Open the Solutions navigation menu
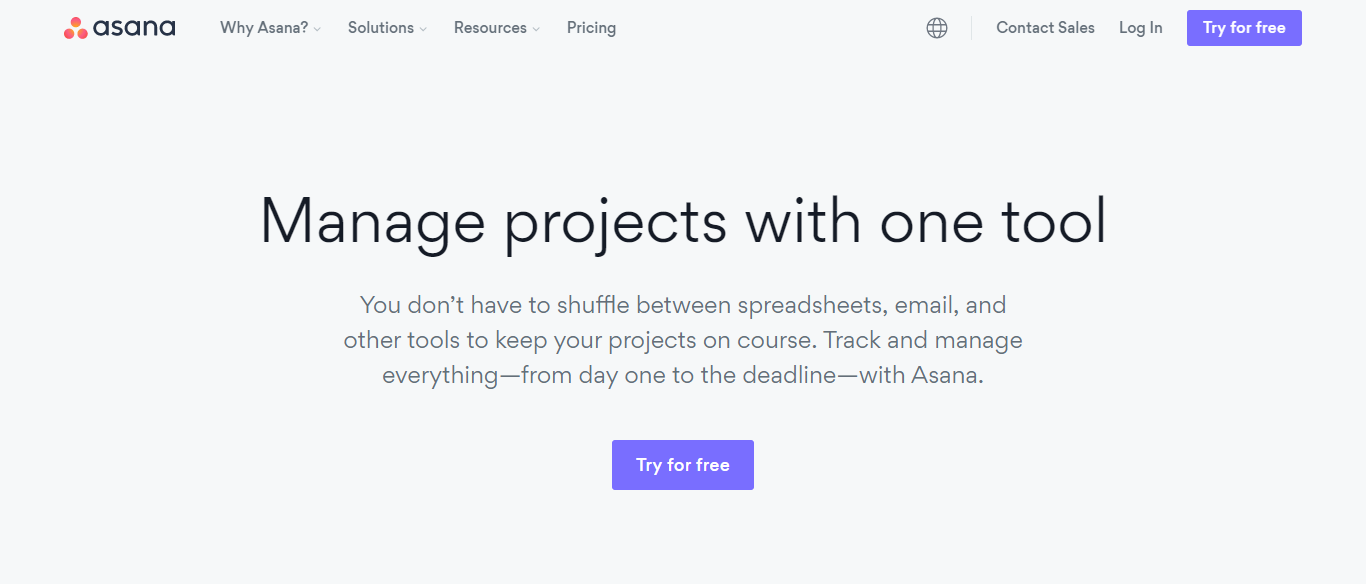The height and width of the screenshot is (584, 1366). click(380, 27)
